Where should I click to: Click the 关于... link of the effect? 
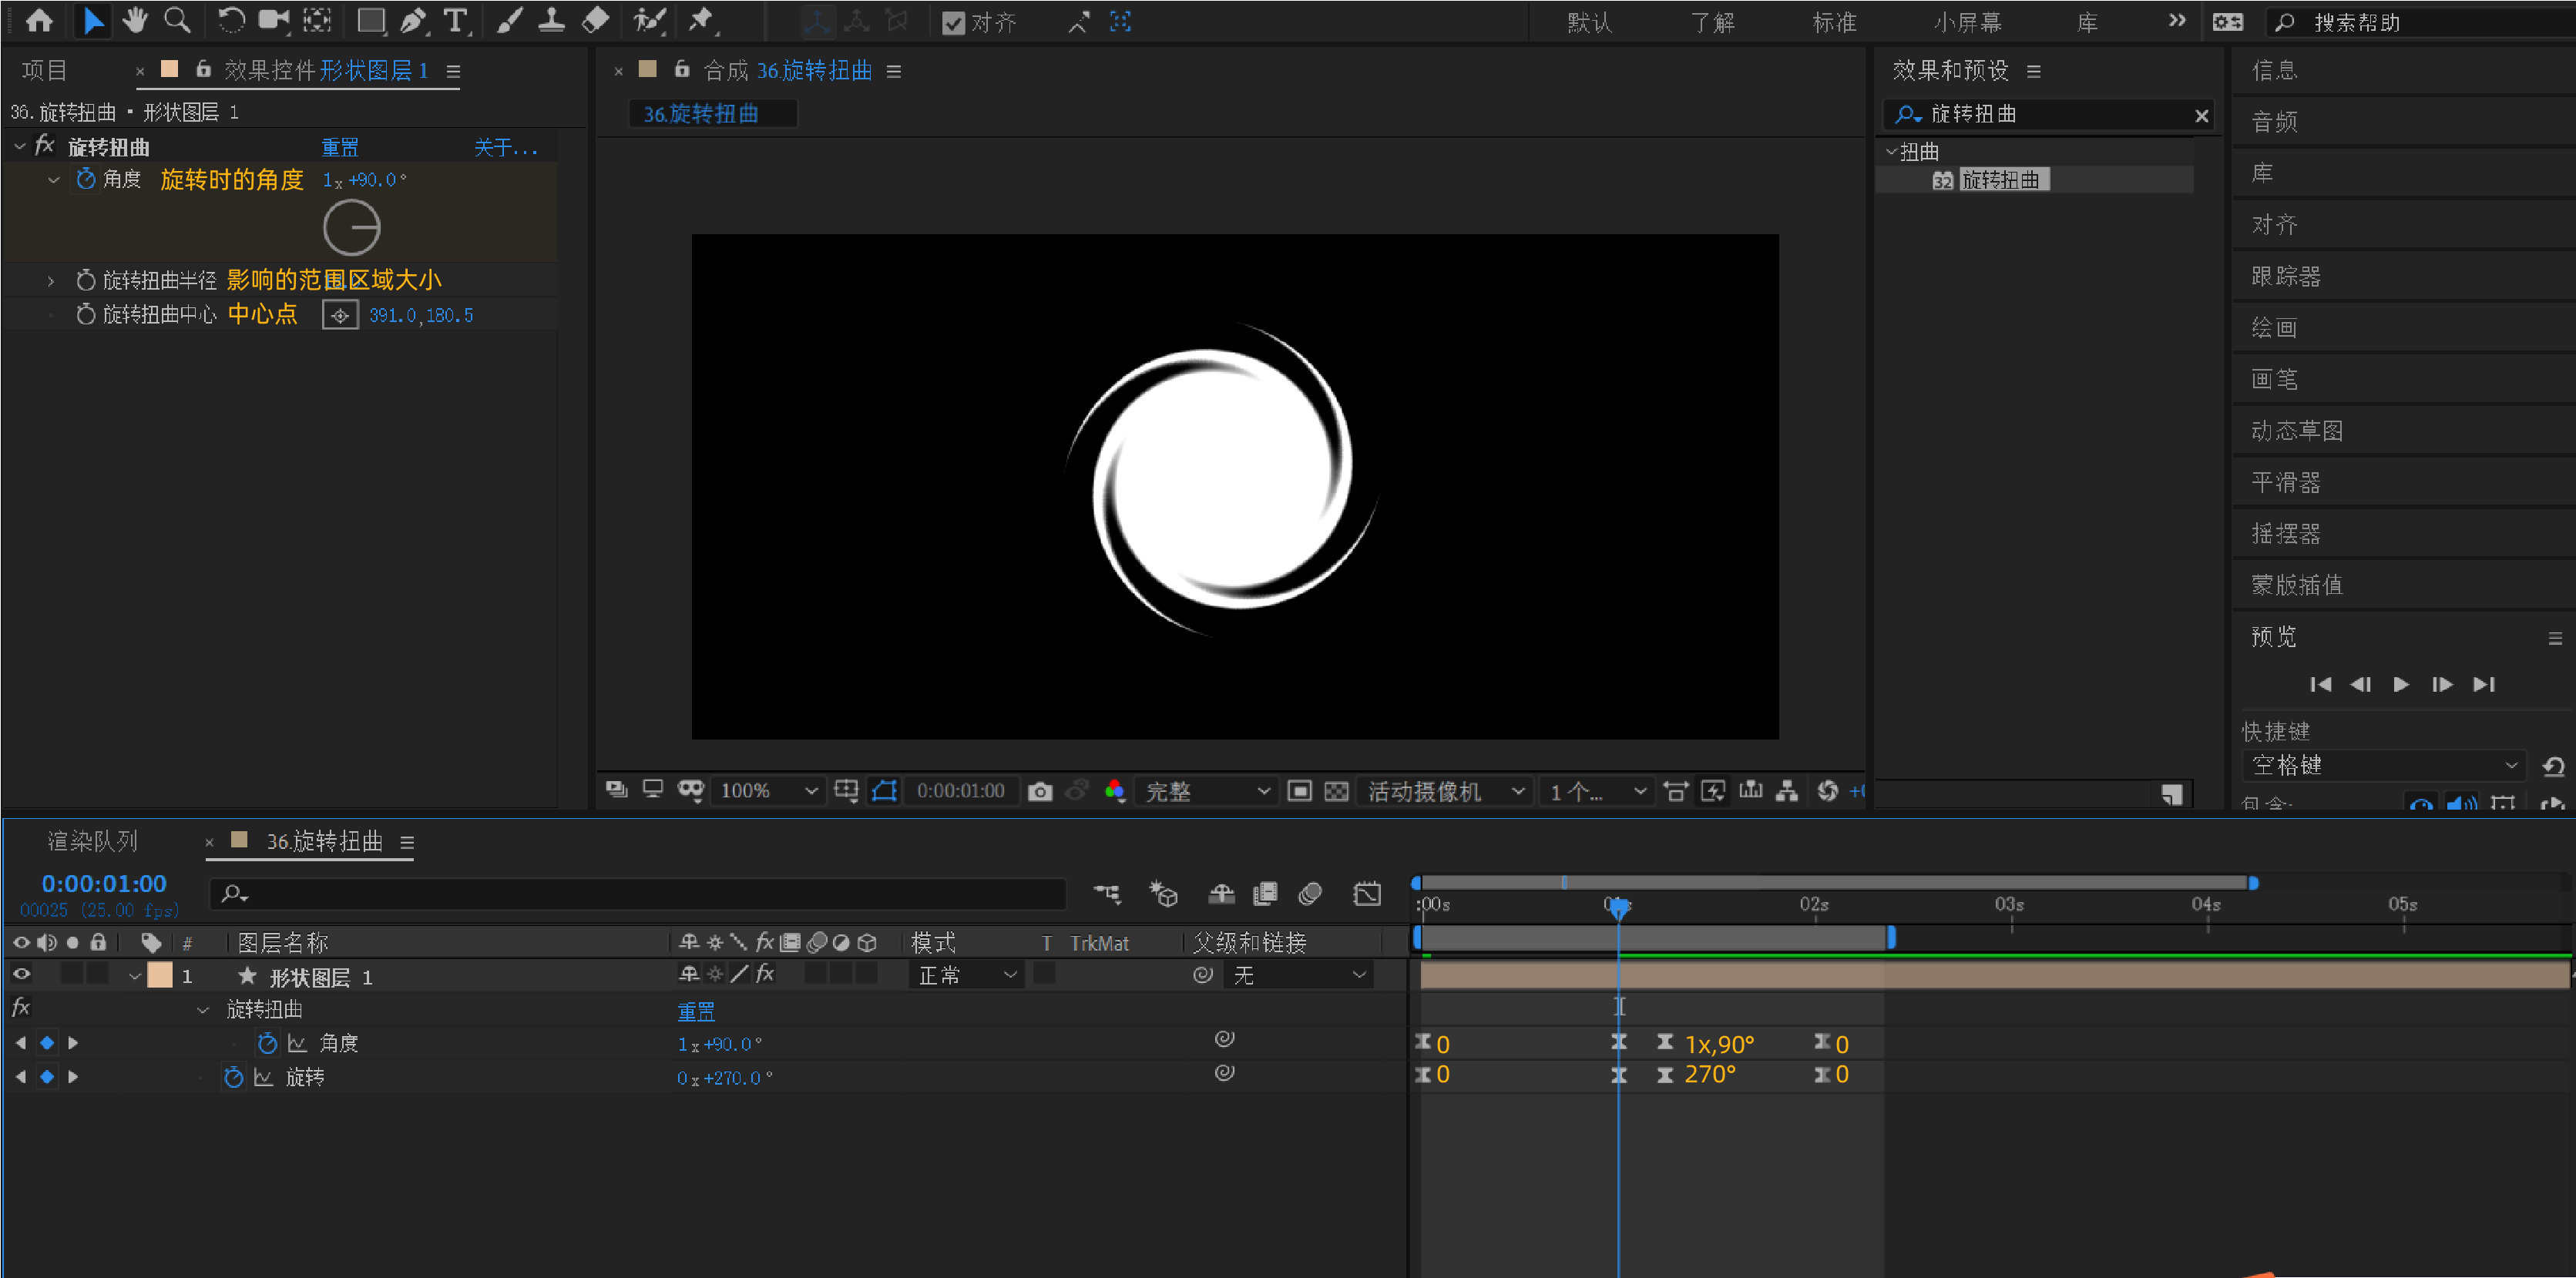[x=505, y=148]
